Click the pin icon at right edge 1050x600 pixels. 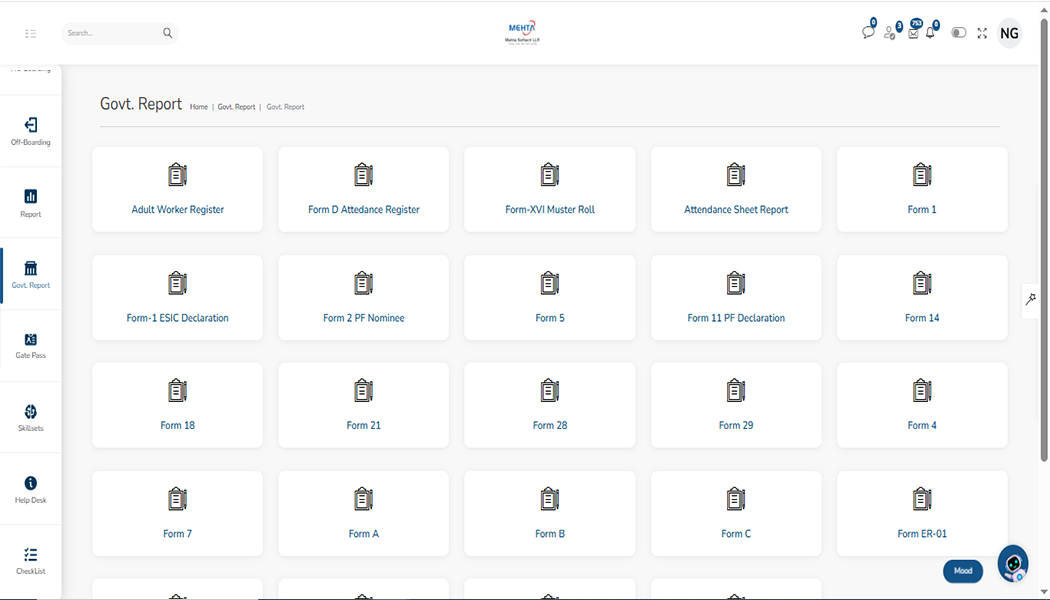pos(1031,299)
